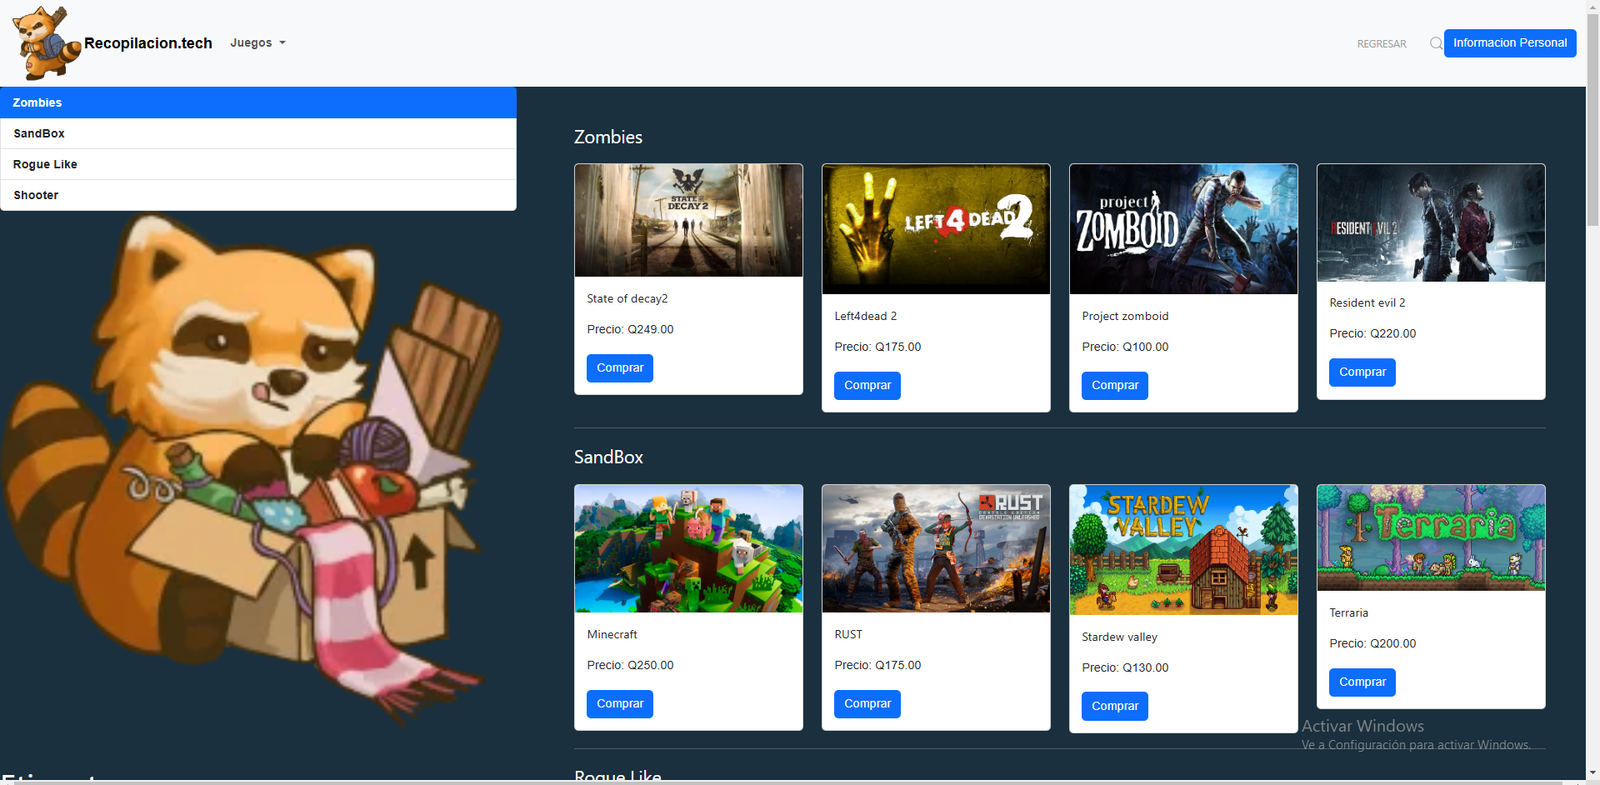Buy Left4dead 2 with Comprar
The width and height of the screenshot is (1600, 785).
(x=867, y=386)
